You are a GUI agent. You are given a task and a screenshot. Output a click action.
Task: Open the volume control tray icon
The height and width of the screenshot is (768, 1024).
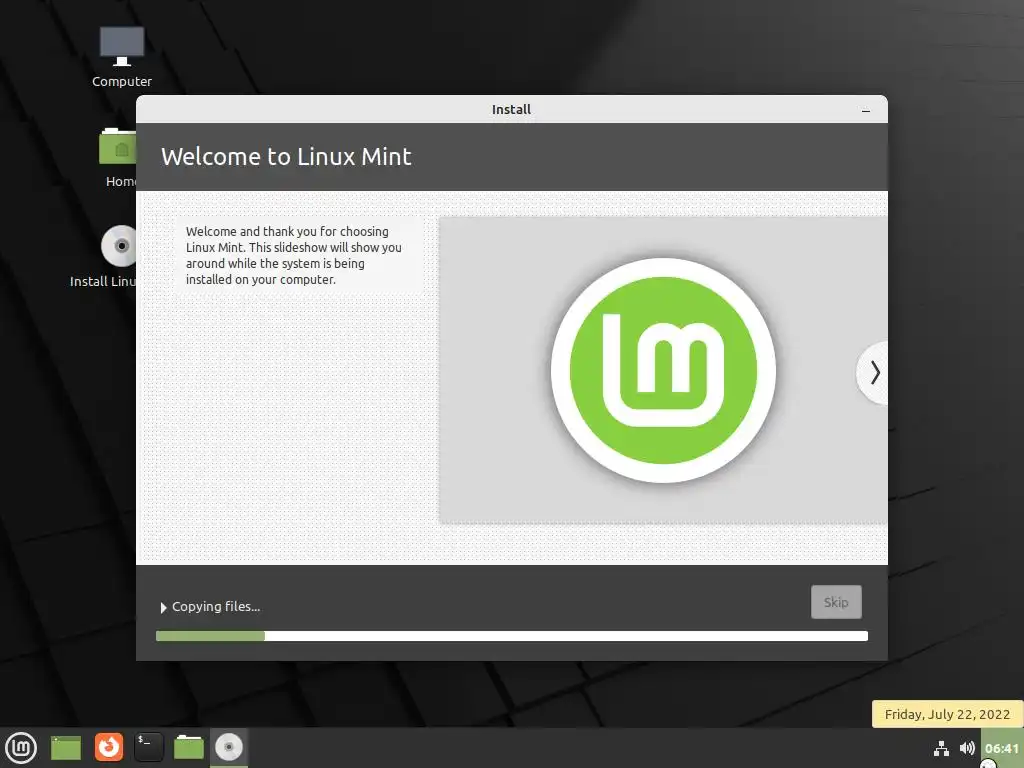pos(967,748)
